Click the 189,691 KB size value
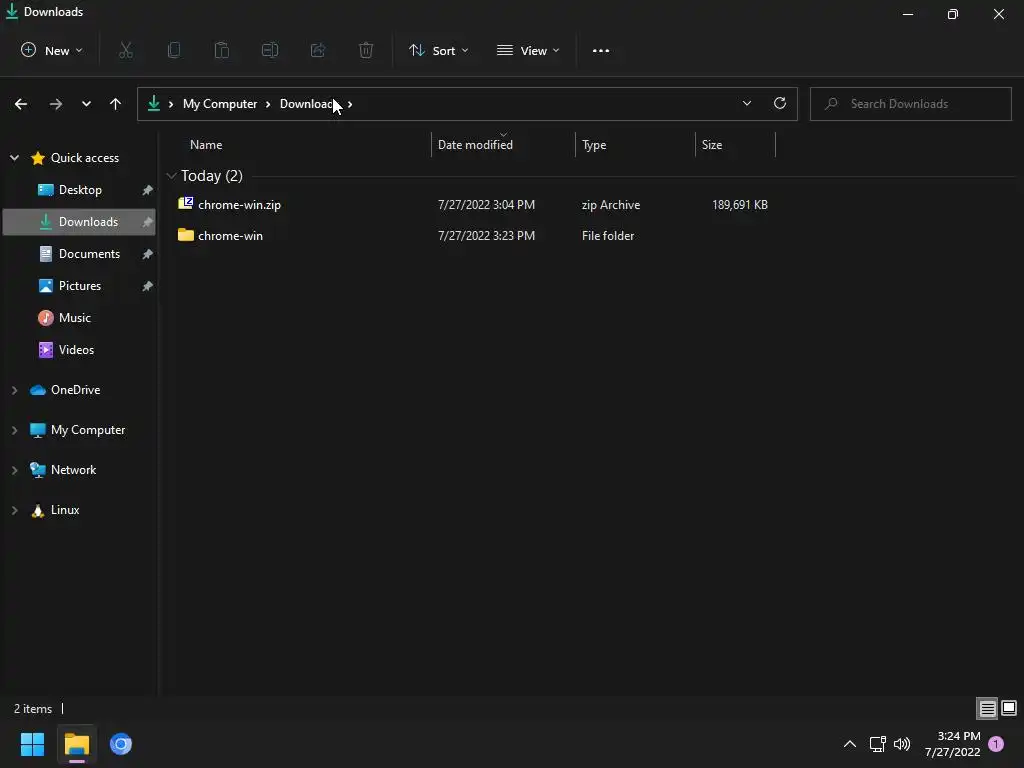The height and width of the screenshot is (768, 1024). click(x=739, y=204)
